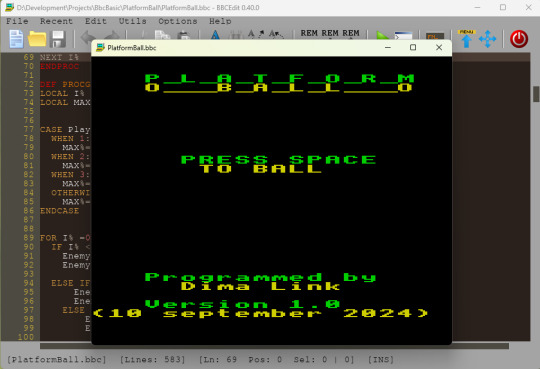Click line 73 LOCAL I% in editor

point(62,93)
